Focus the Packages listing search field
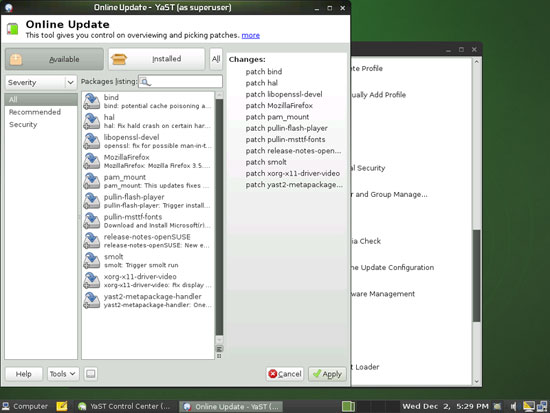The height and width of the screenshot is (413, 550). pos(181,82)
